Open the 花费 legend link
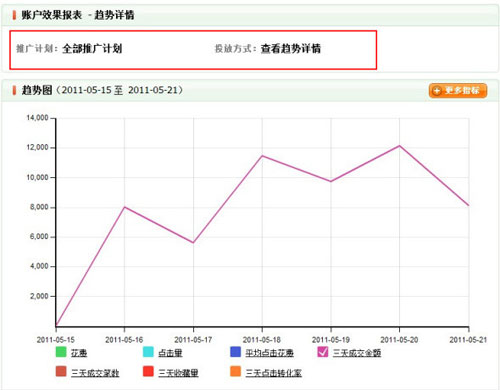 [x=79, y=353]
